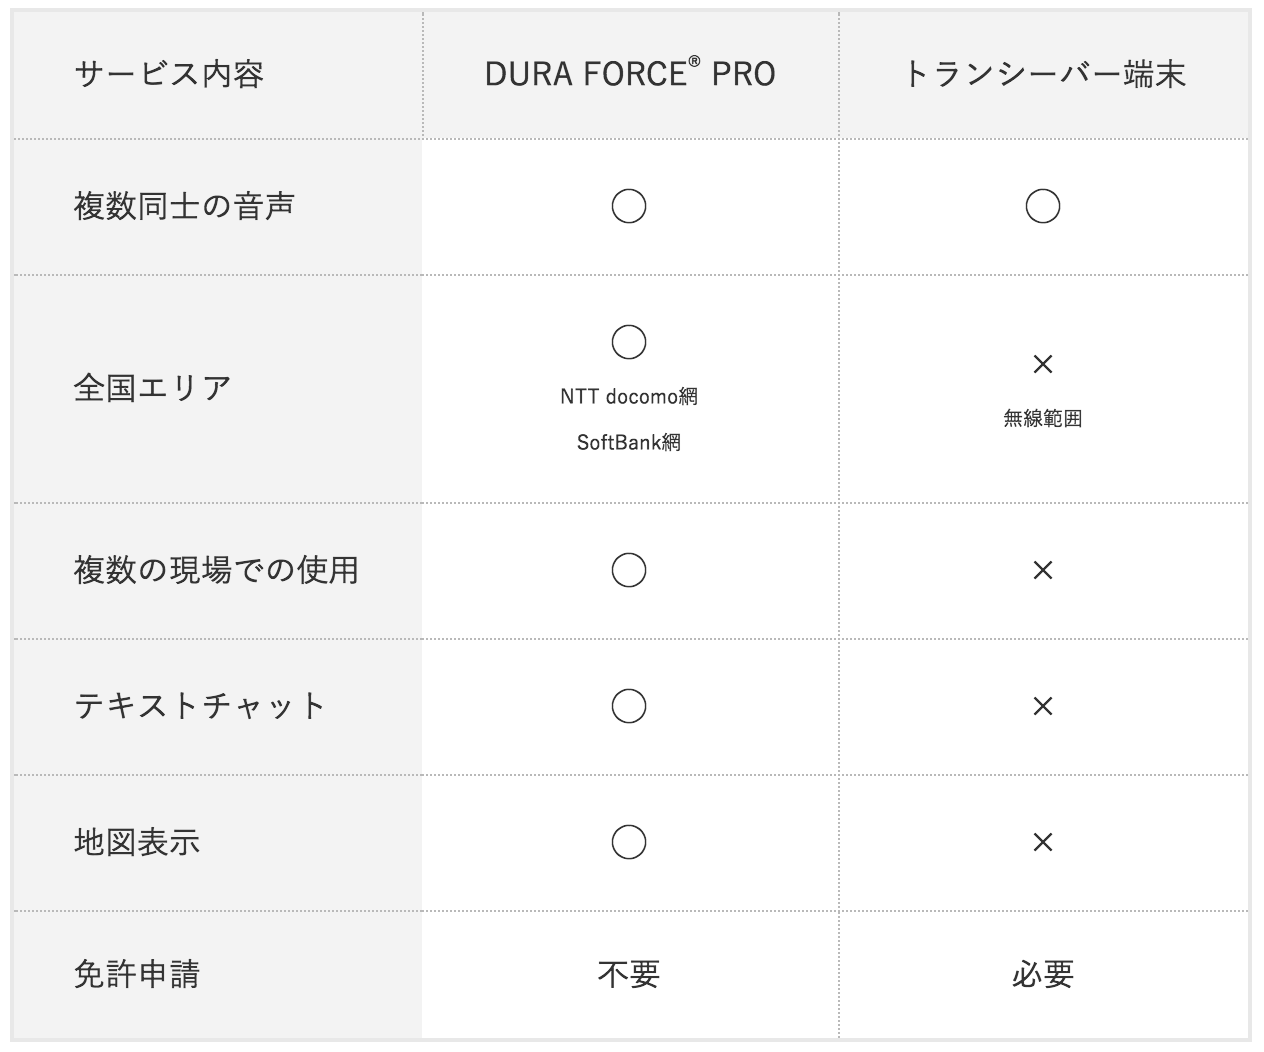
Task: Click the circle icon for 複数同士の音声 under トランシーバー端末
Action: click(x=1043, y=206)
